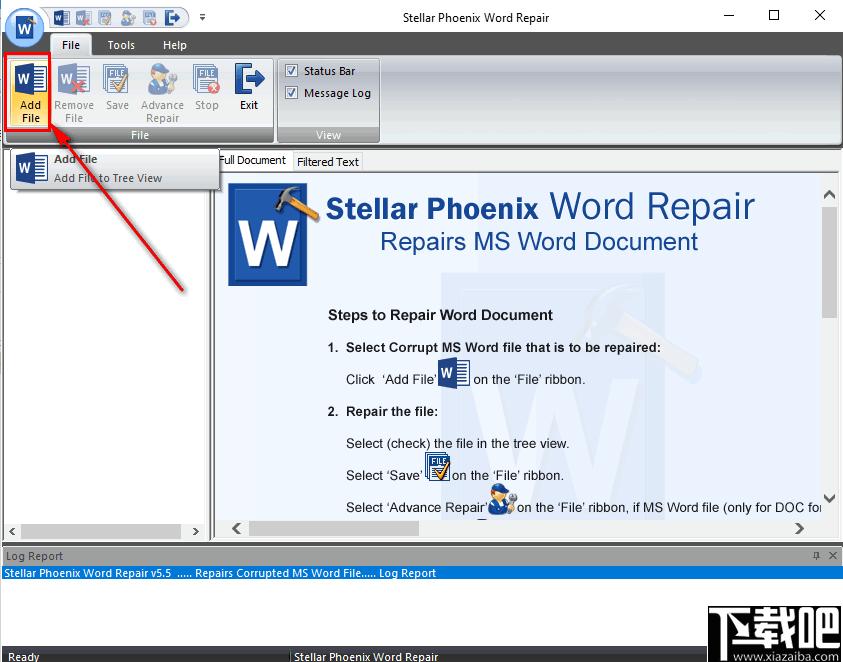Click Add File in the quick access toolbar
843x662 pixels.
click(62, 18)
